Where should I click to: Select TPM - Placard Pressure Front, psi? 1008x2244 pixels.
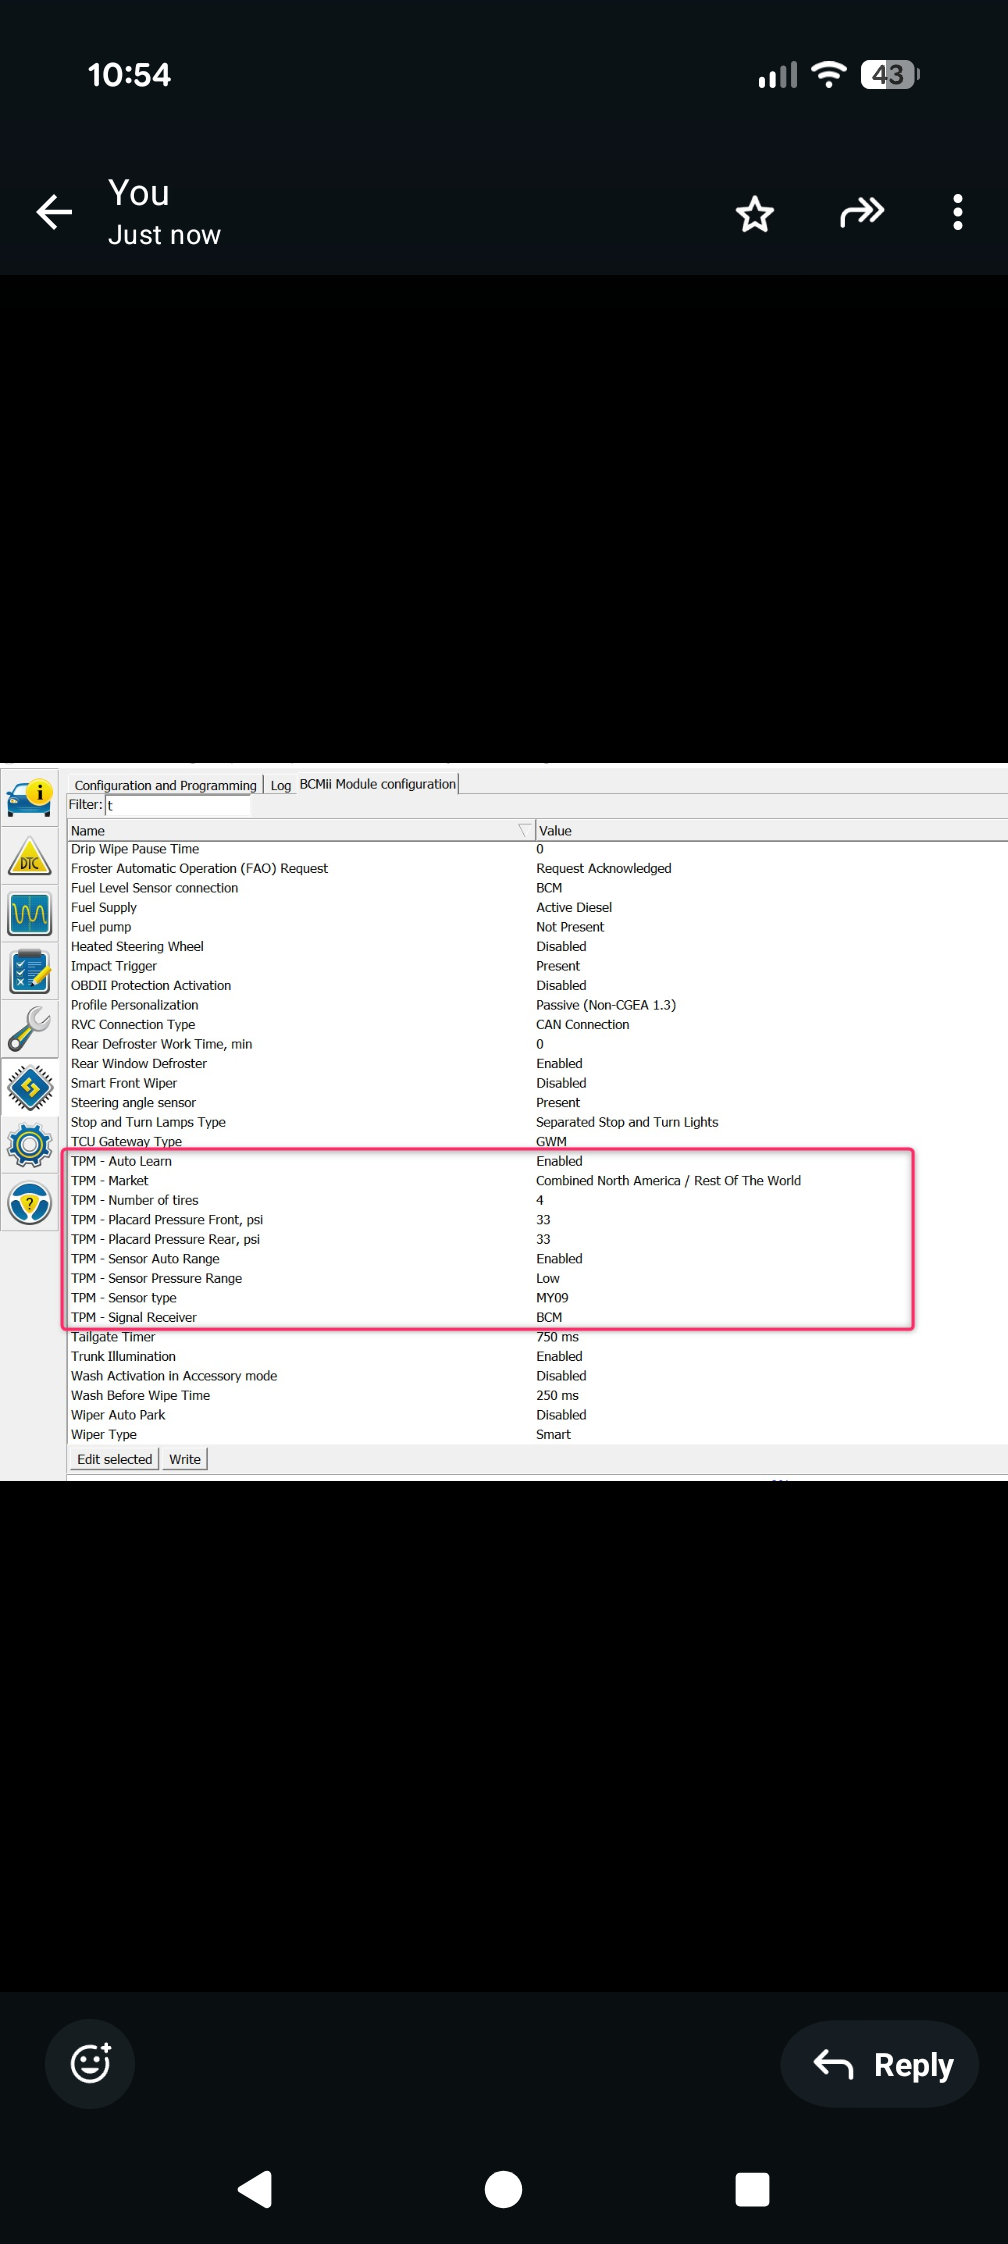tap(537, 1219)
